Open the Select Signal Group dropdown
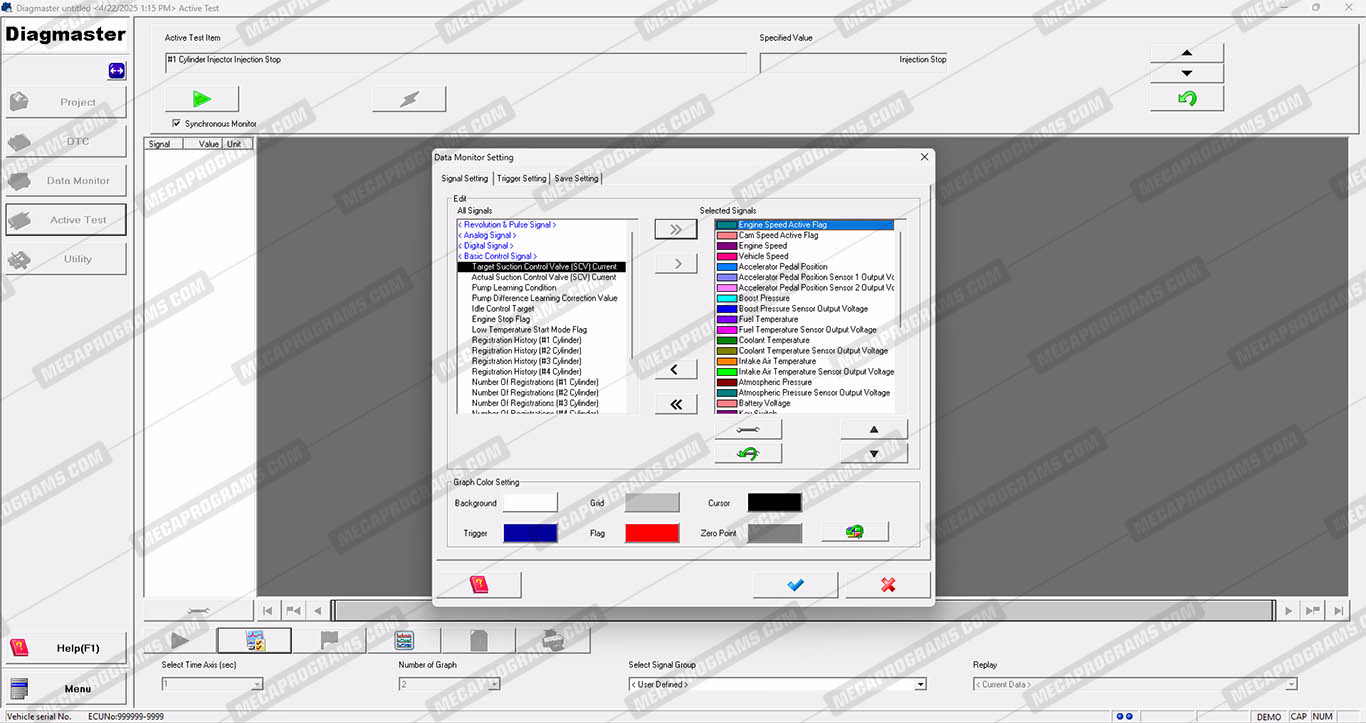The width and height of the screenshot is (1366, 723). (x=920, y=685)
